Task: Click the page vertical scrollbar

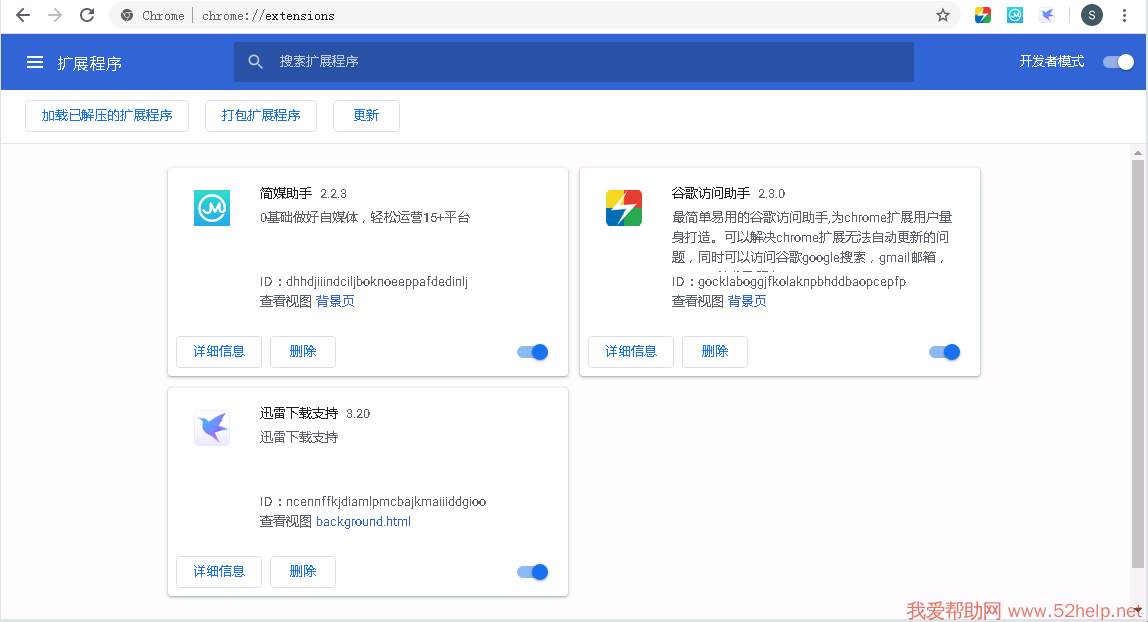Action: point(1137,360)
